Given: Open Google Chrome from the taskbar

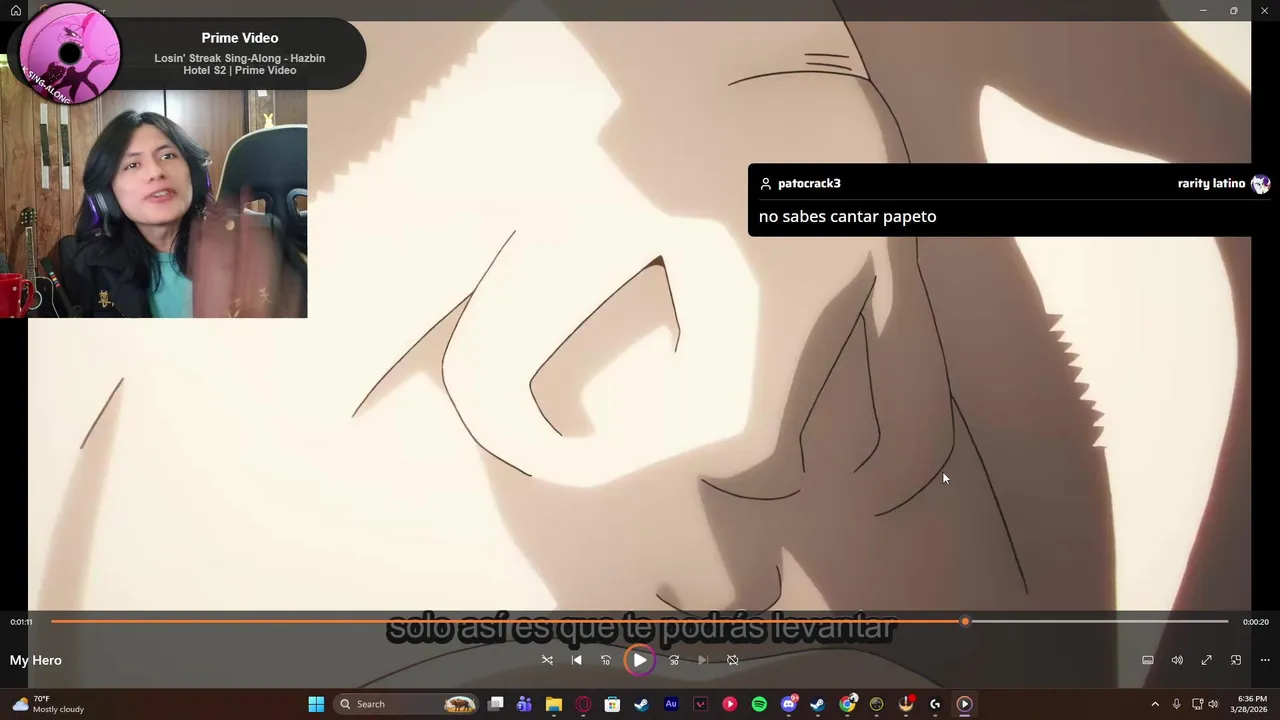Looking at the screenshot, I should [x=847, y=704].
